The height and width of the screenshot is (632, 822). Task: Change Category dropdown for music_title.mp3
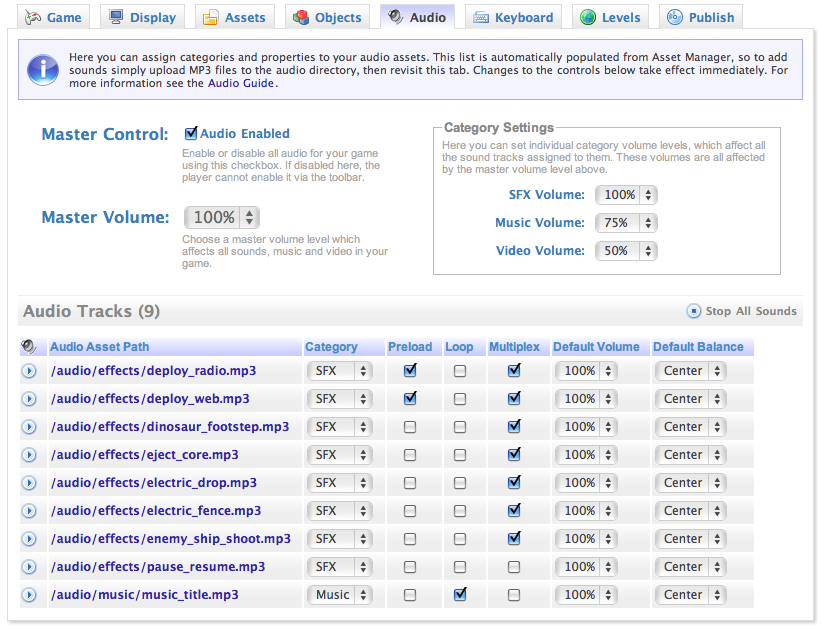339,595
